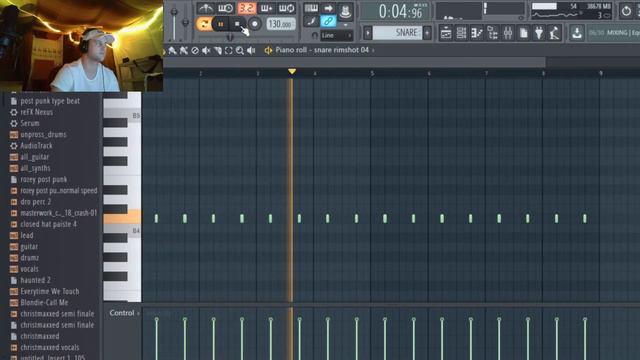This screenshot has width=640, height=360.
Task: Select the Delete tool in piano roll toolbar
Action: point(195,50)
